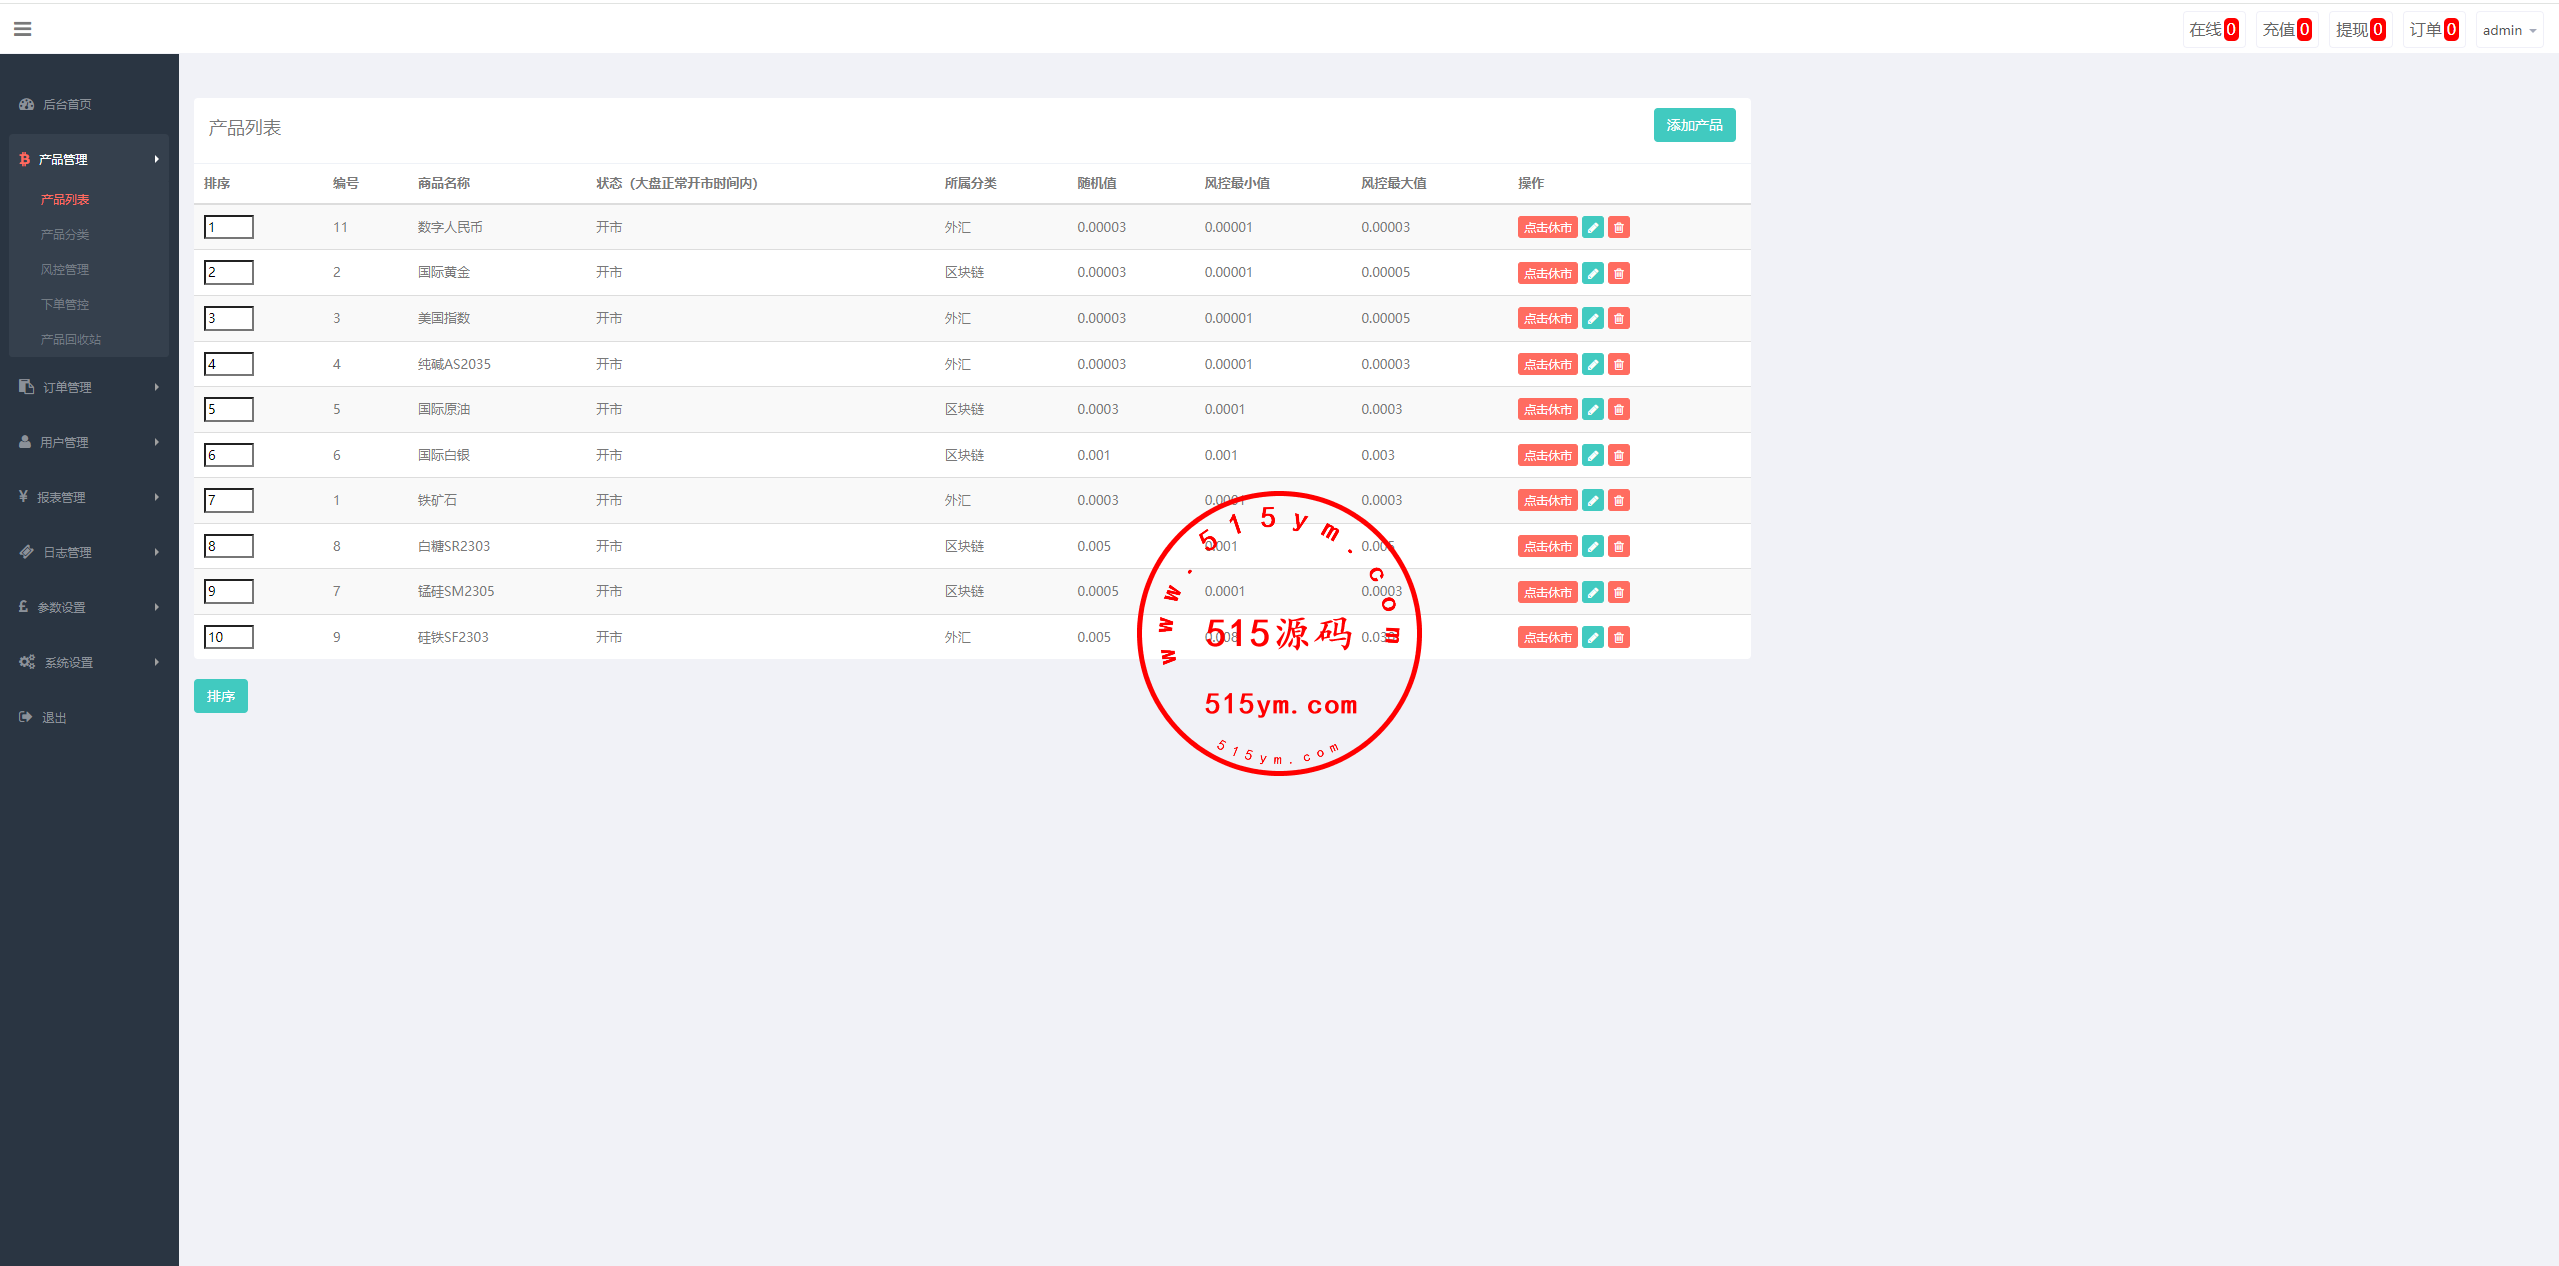Click the delete trash icon for 国际黄金
Viewport: 2559px width, 1266px height.
[1619, 273]
